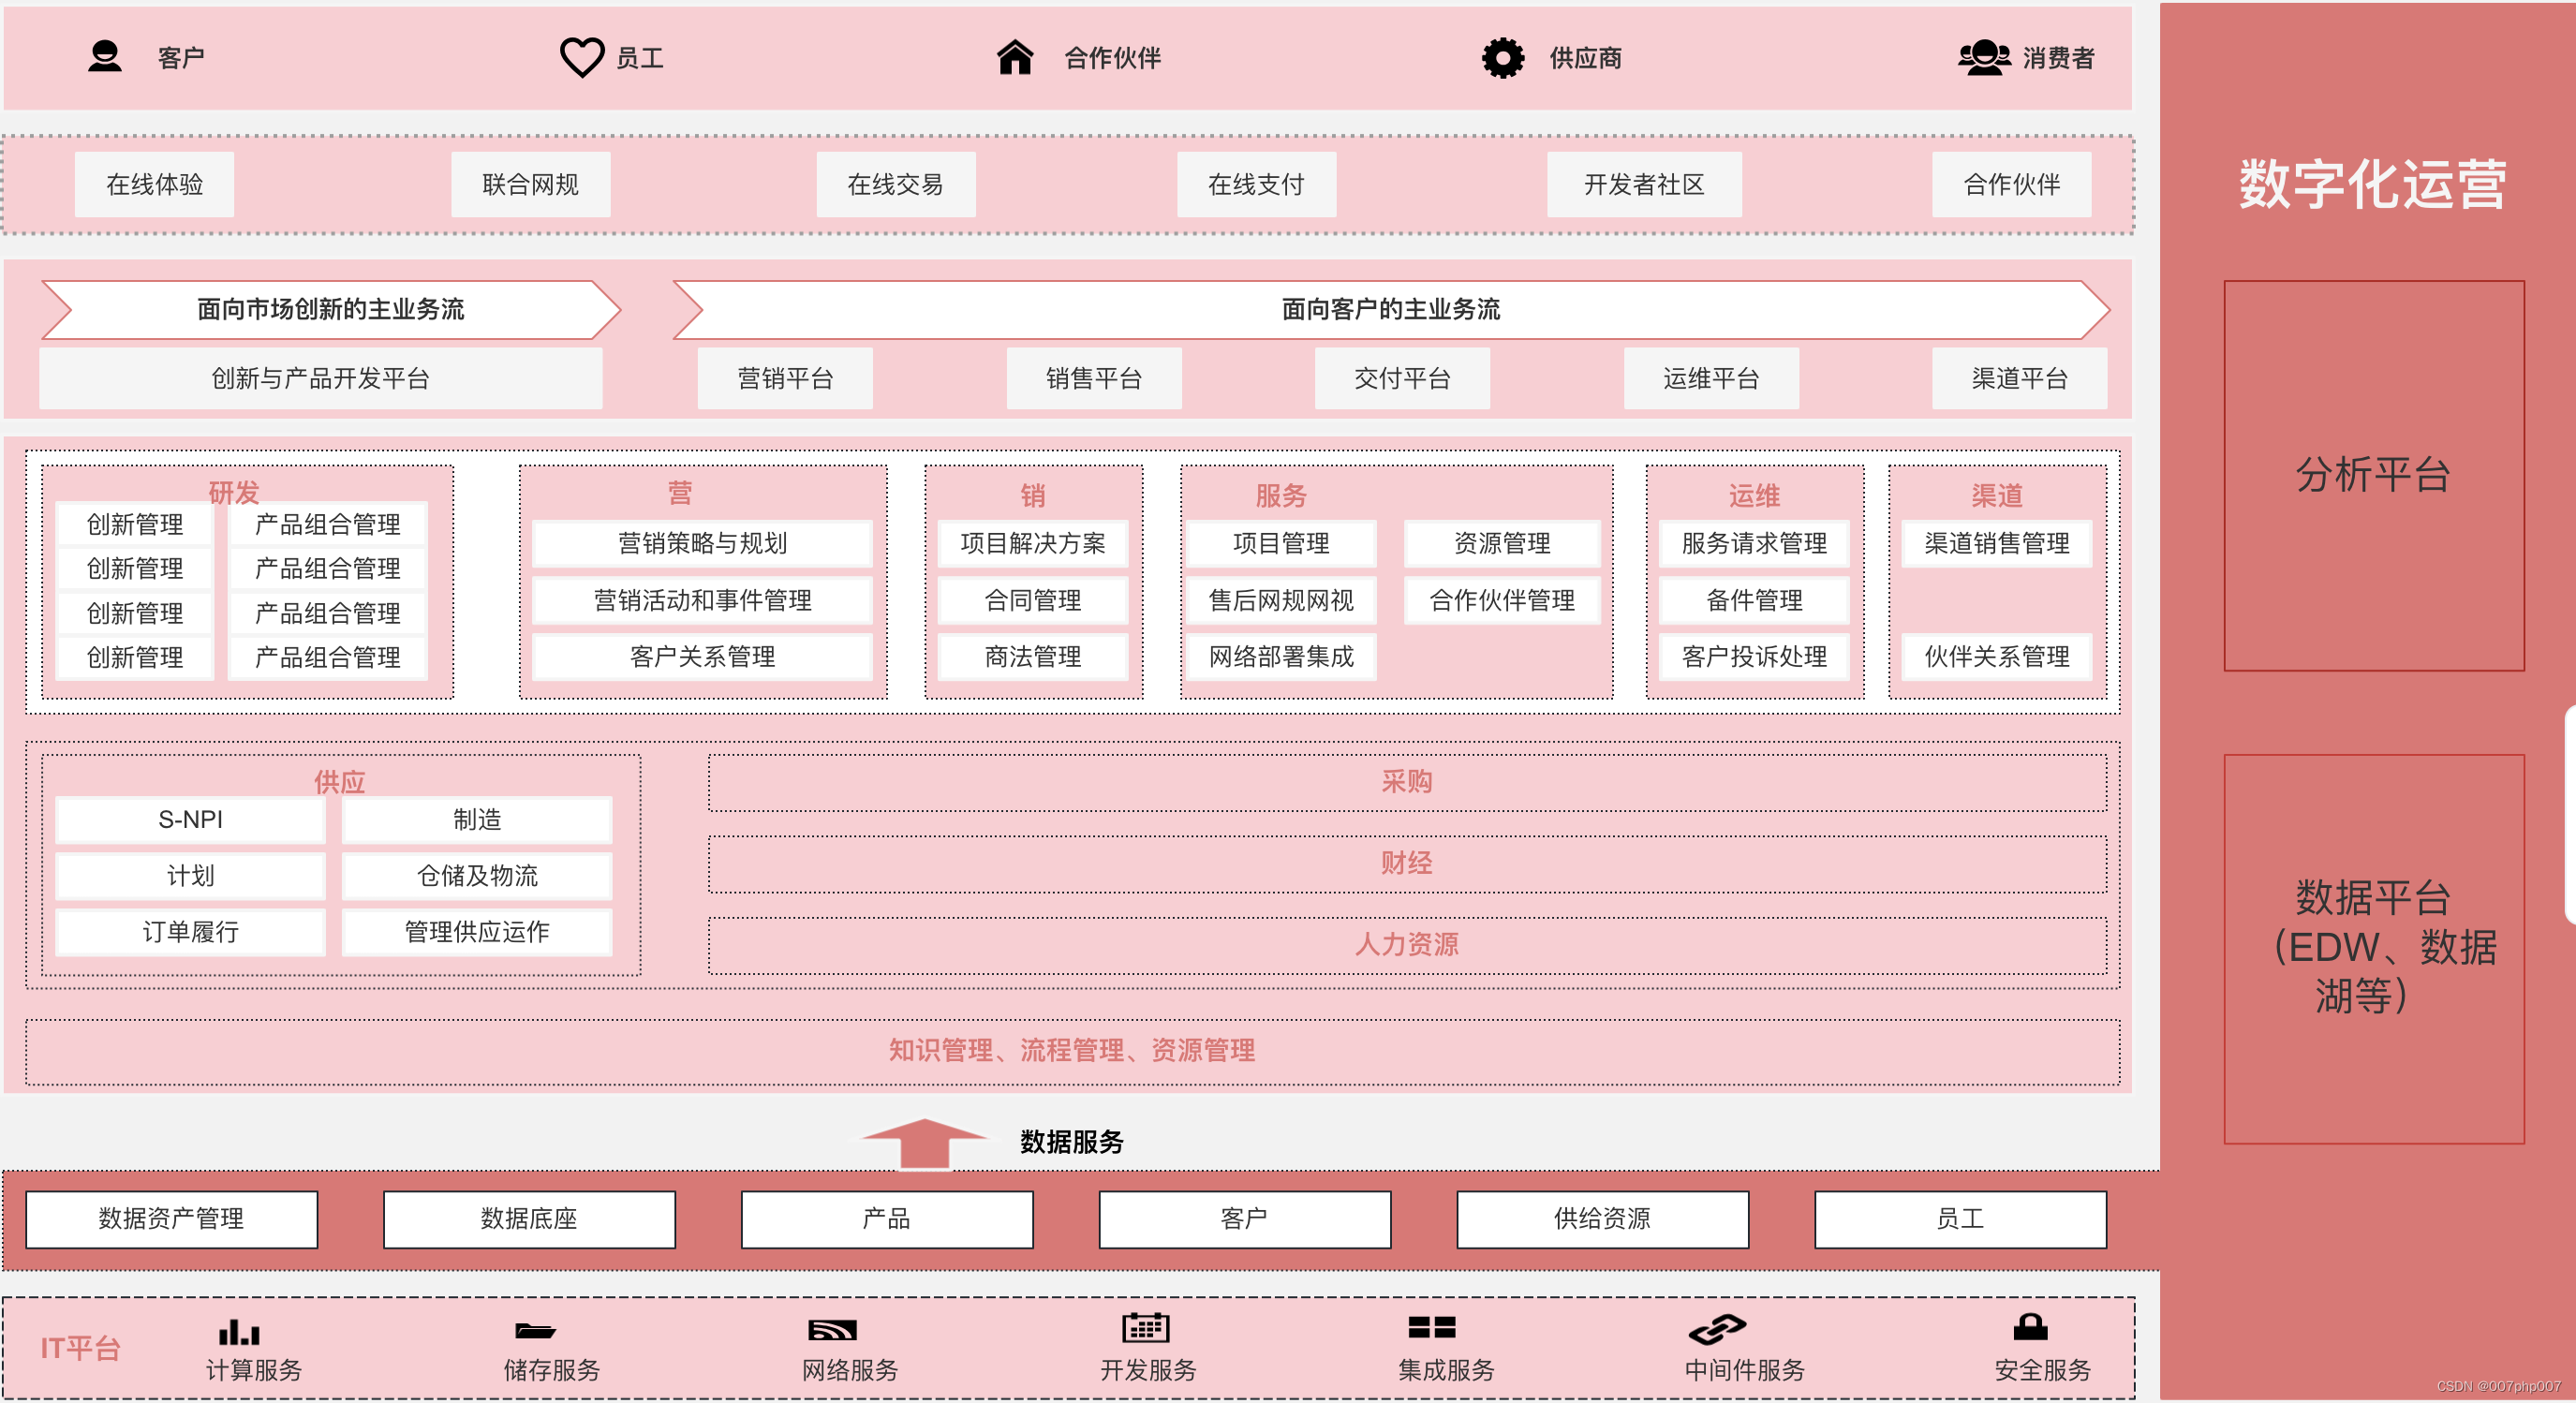Click the 项目管理 item under 服务
2576x1403 pixels.
pyautogui.click(x=1282, y=543)
